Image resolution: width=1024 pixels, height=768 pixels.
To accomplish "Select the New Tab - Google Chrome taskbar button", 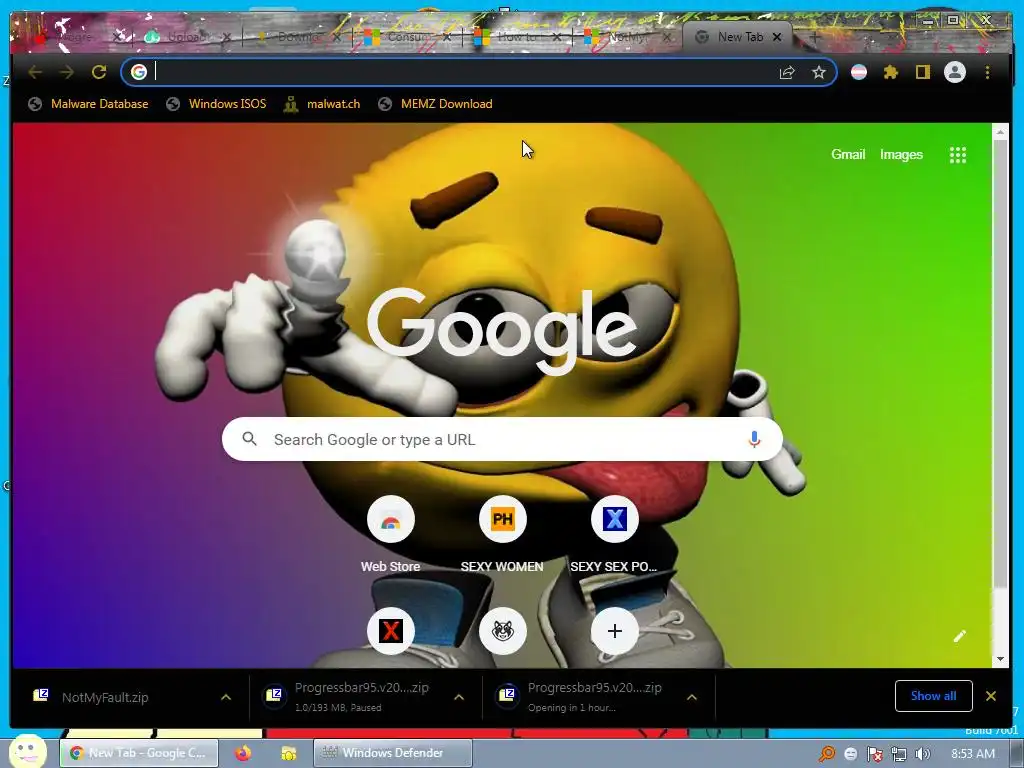I will 138,753.
